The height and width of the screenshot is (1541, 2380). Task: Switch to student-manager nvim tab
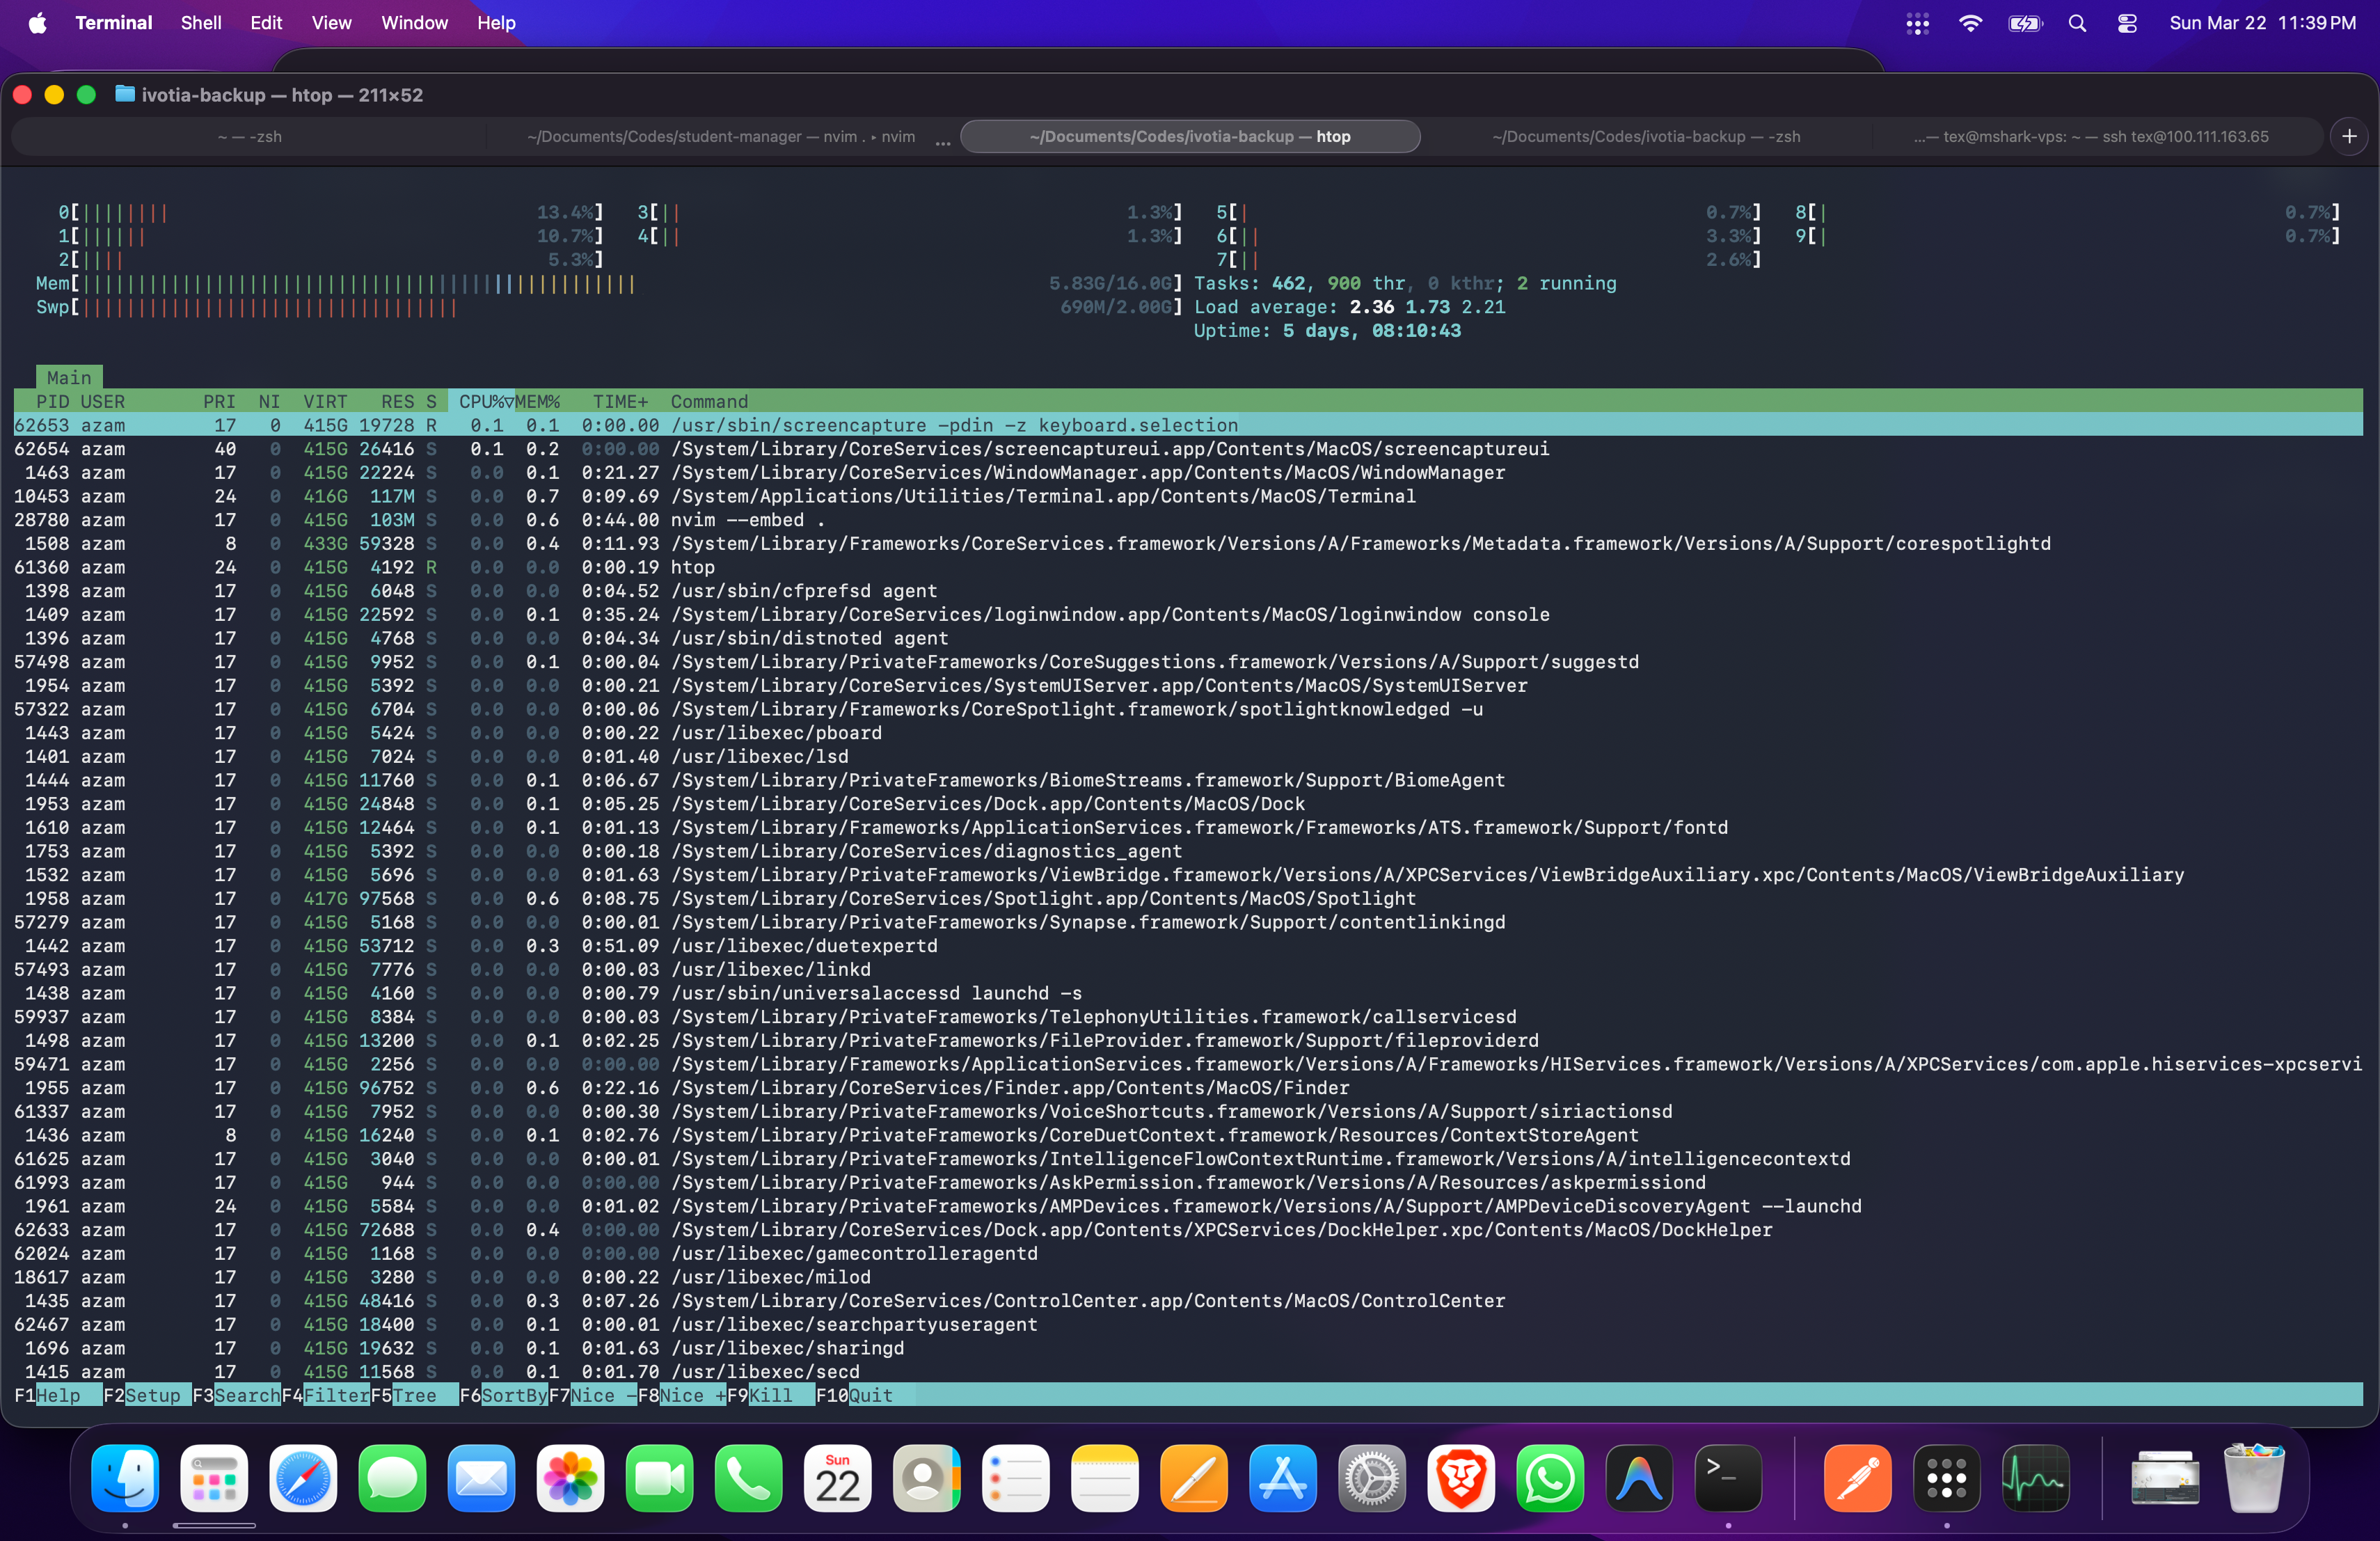[x=720, y=136]
